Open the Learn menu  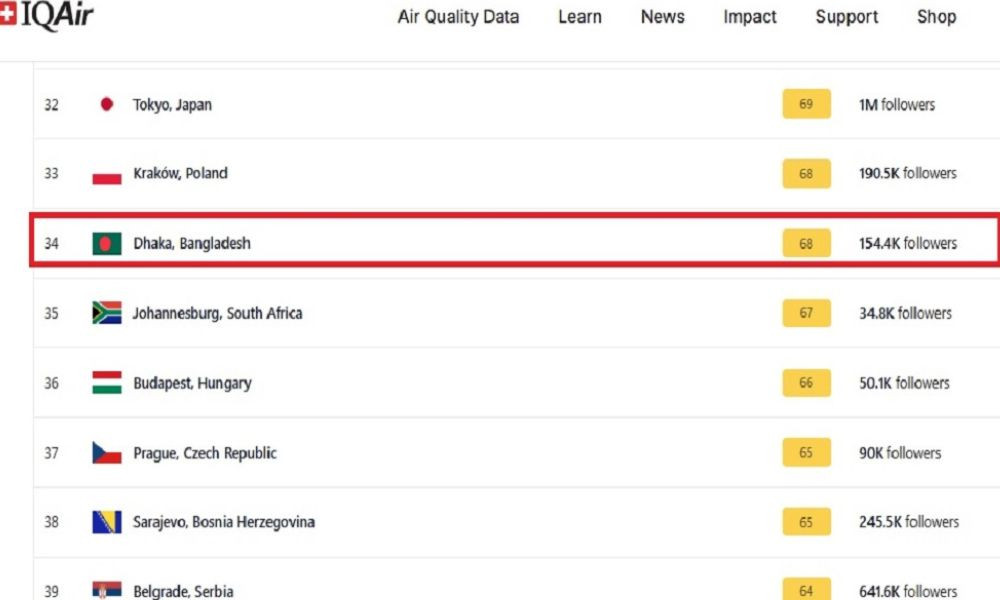point(580,17)
